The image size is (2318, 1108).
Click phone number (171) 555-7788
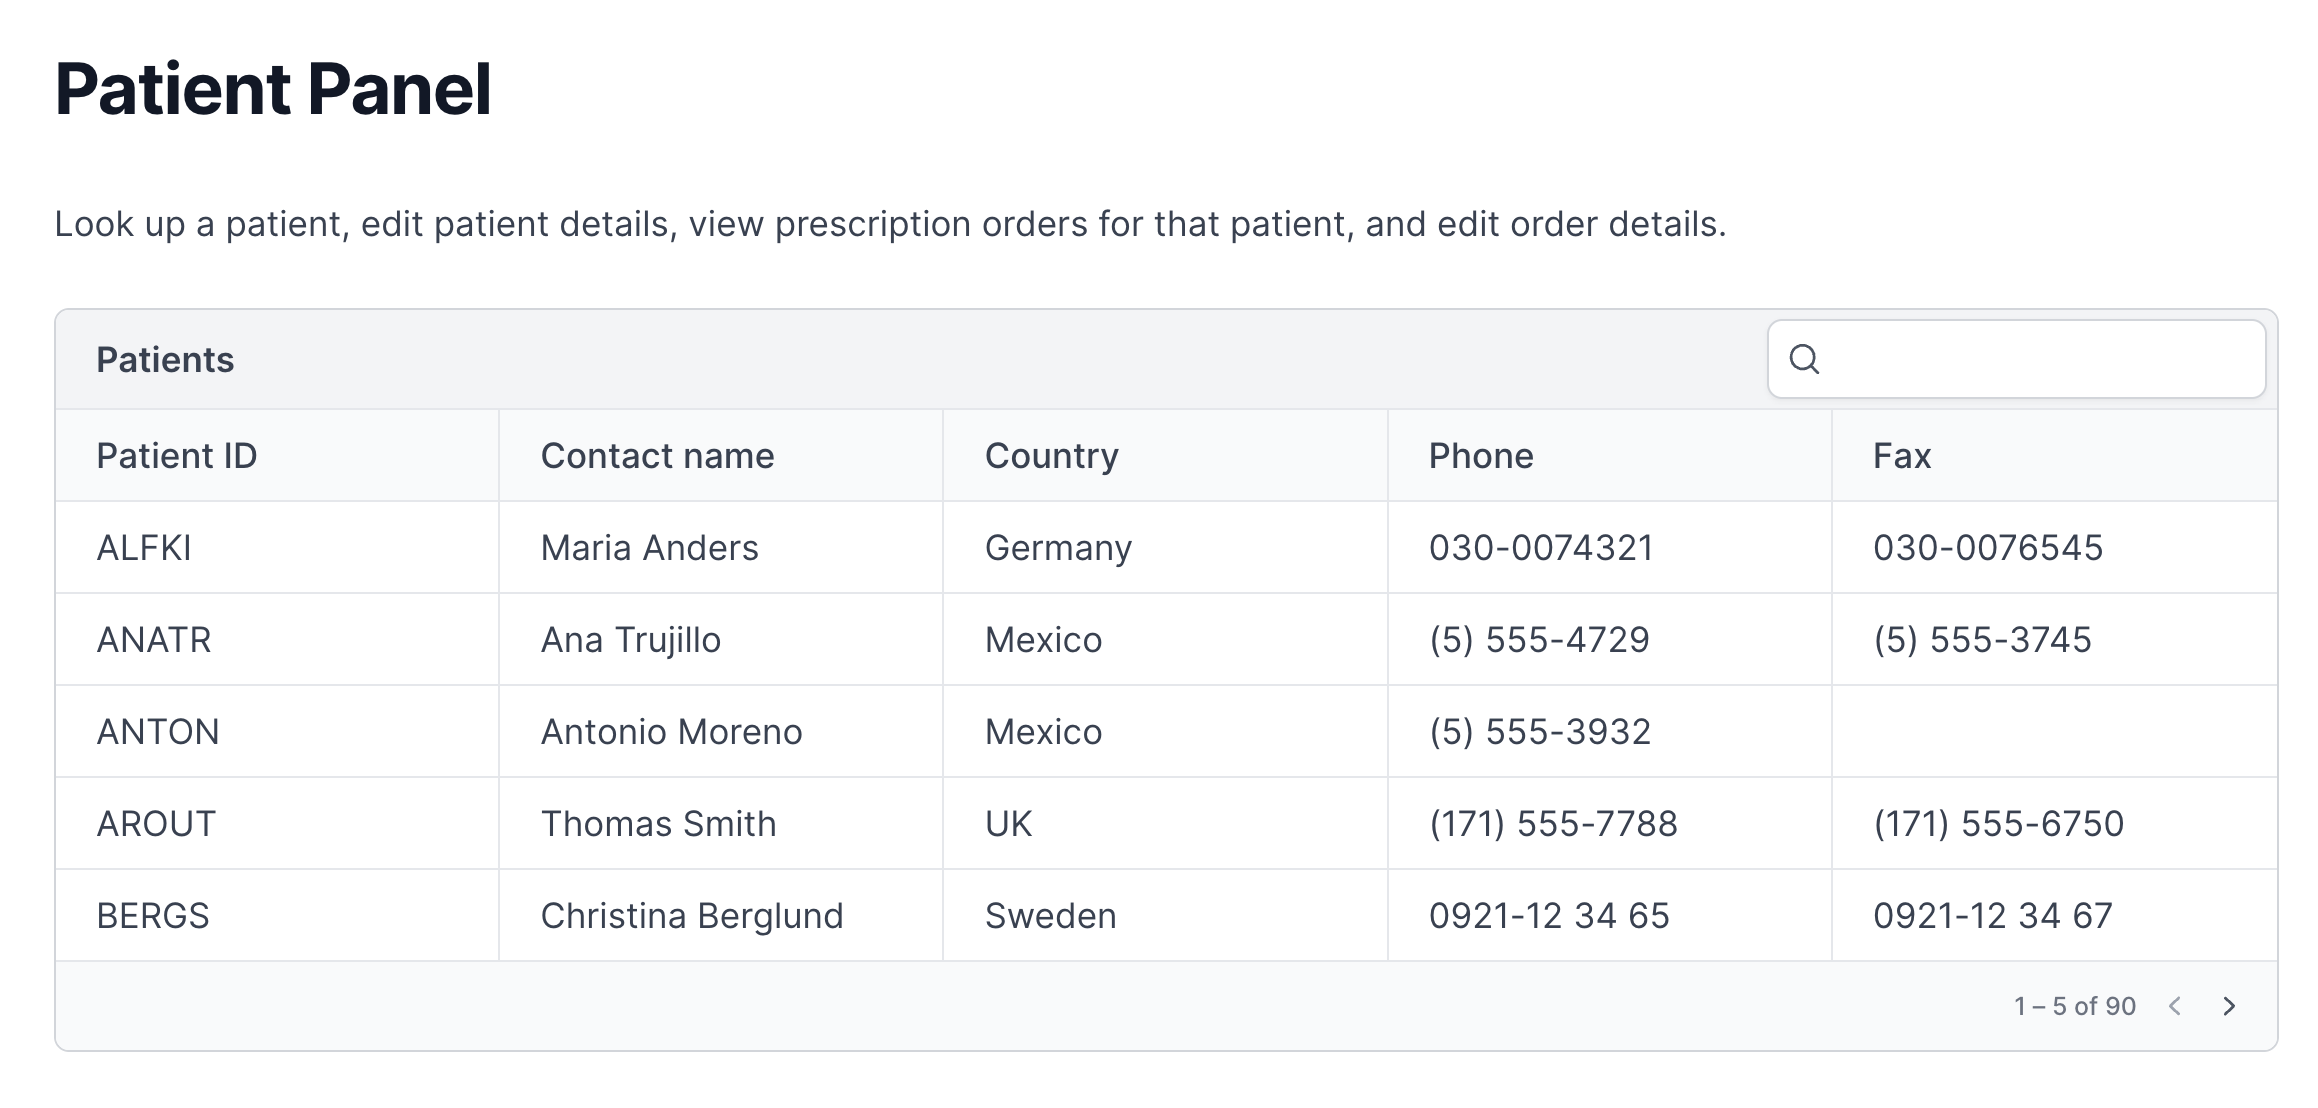click(1553, 824)
